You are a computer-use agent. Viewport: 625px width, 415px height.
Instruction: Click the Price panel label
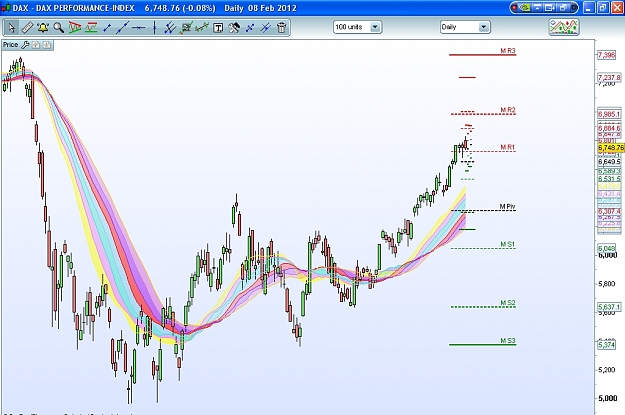pyautogui.click(x=10, y=45)
